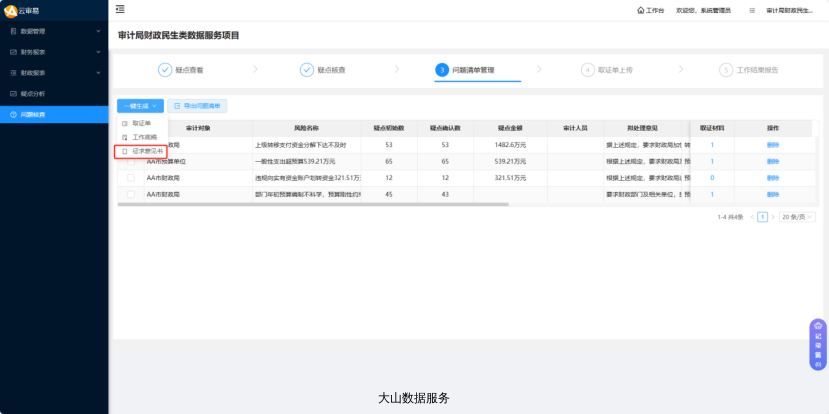Screen dimensions: 829x414
Task: Click the 疑点查看 step checkmark icon
Action: click(165, 70)
